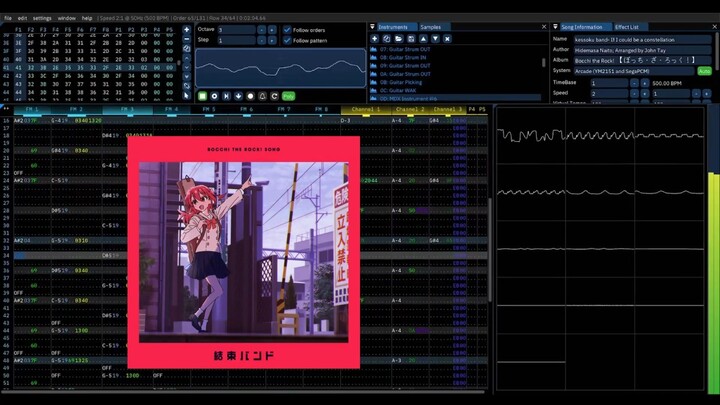Click the Bocchi the Rock album art

pos(244,252)
